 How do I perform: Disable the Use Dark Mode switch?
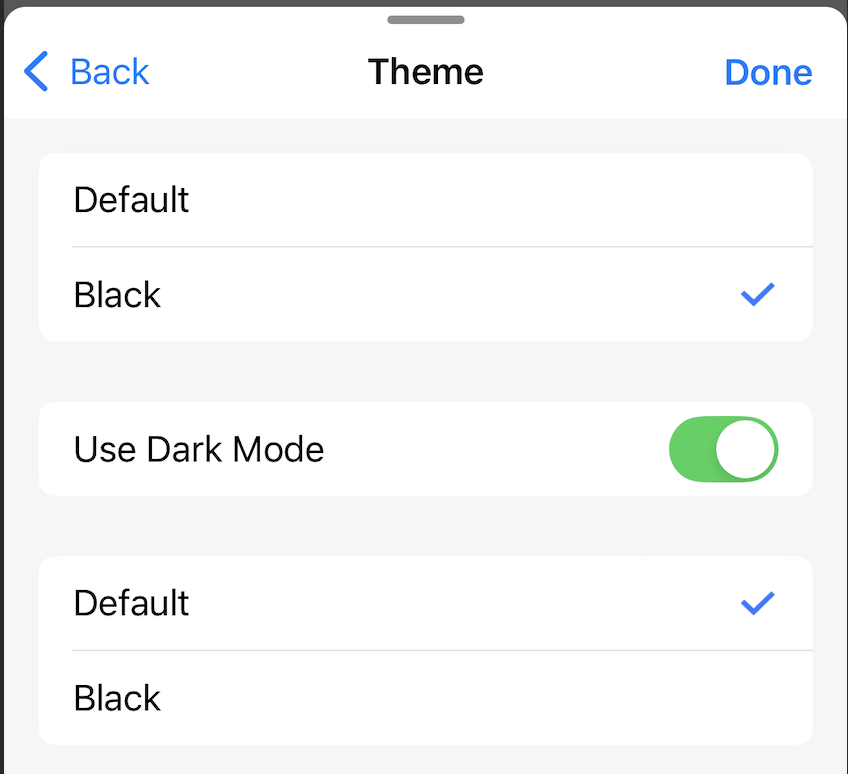pos(723,449)
